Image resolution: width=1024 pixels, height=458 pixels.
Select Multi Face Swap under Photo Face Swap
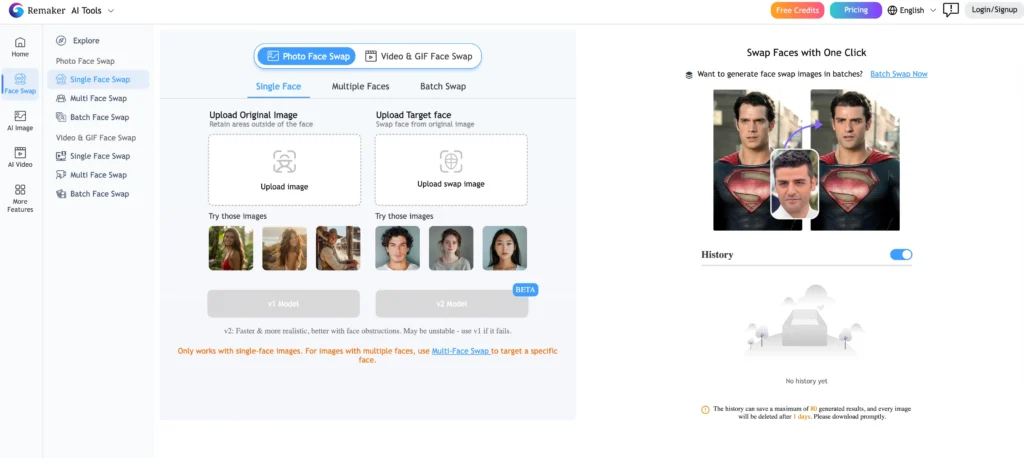[98, 98]
